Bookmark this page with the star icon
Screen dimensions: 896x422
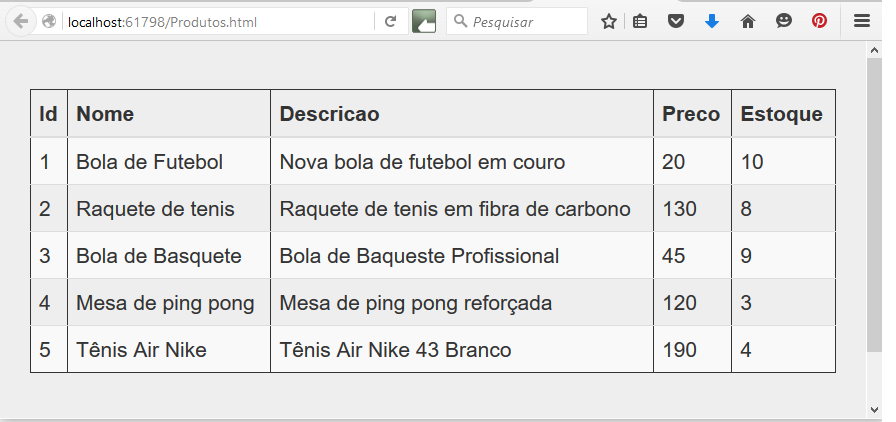coord(609,22)
